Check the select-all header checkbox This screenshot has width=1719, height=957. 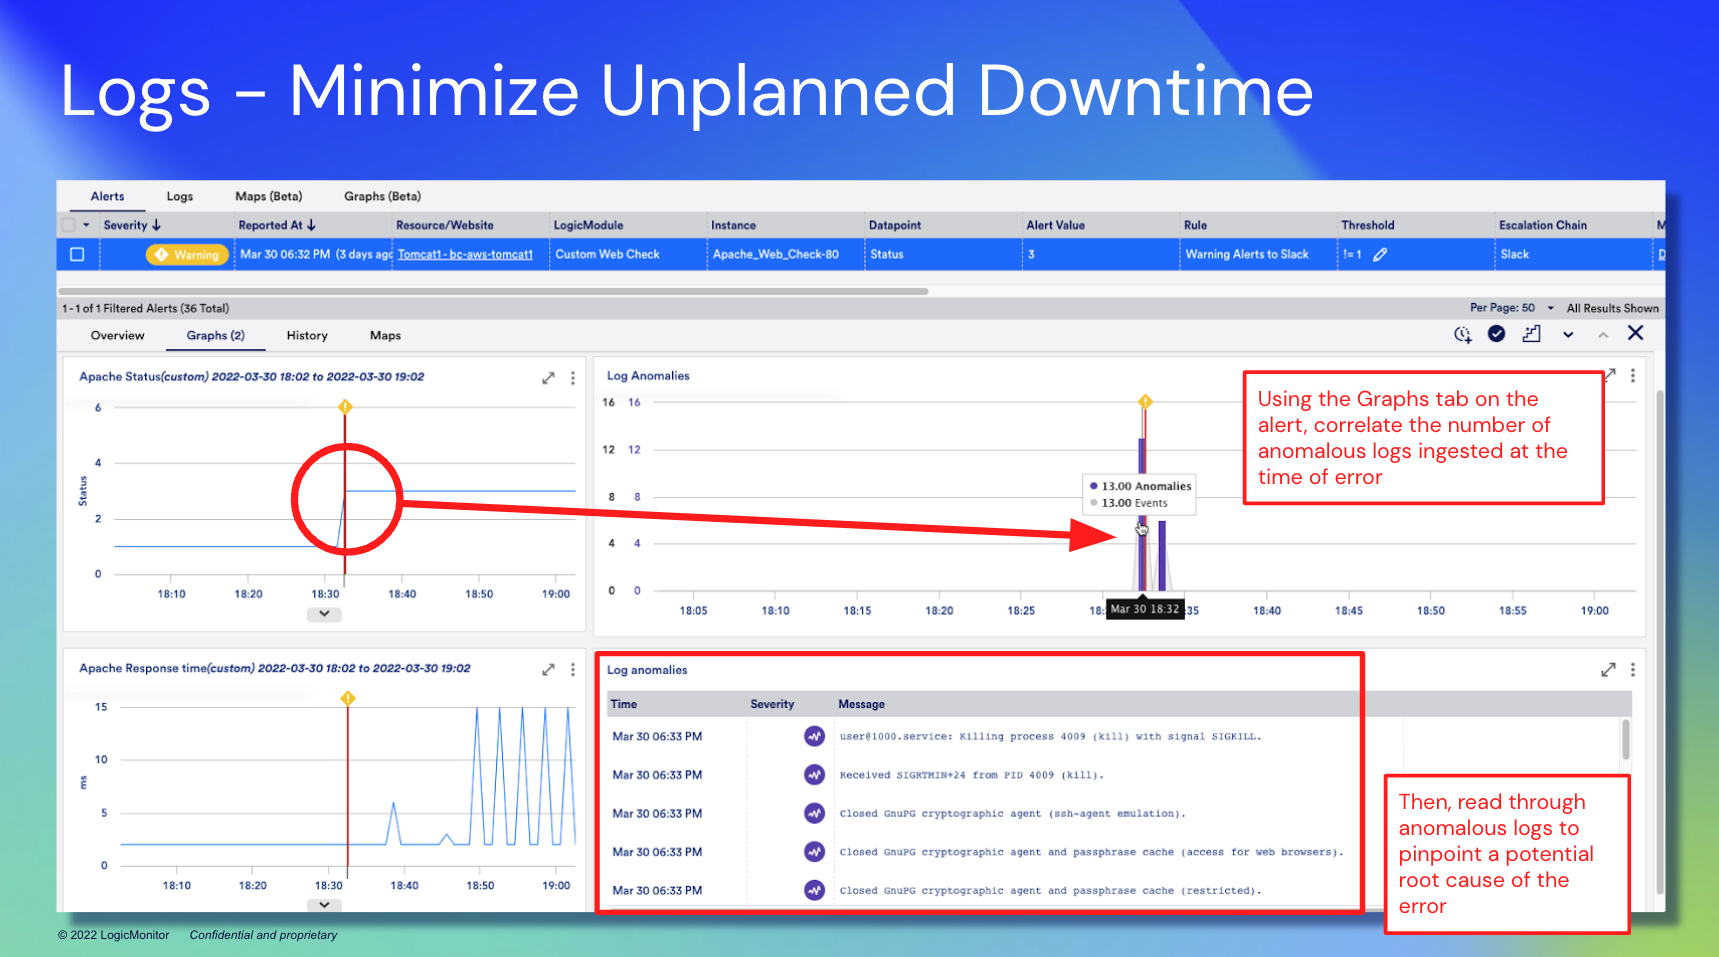(x=69, y=225)
